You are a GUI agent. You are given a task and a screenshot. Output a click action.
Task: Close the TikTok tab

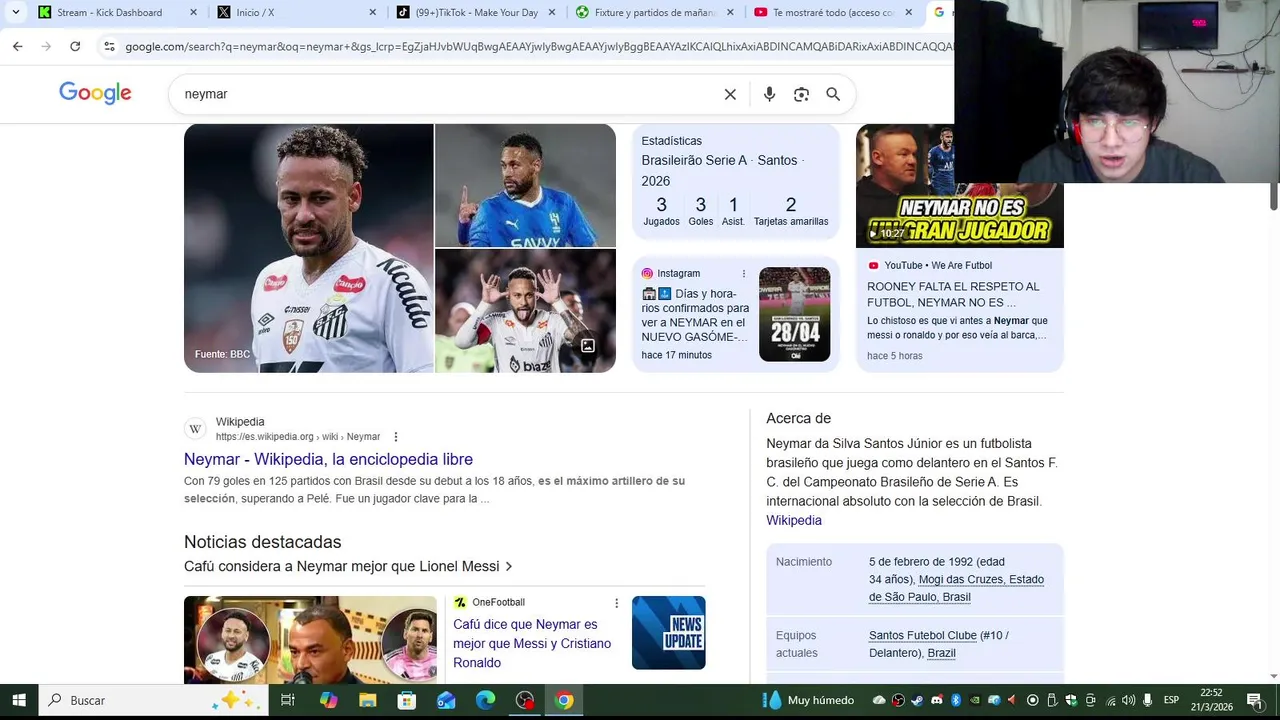click(x=551, y=12)
